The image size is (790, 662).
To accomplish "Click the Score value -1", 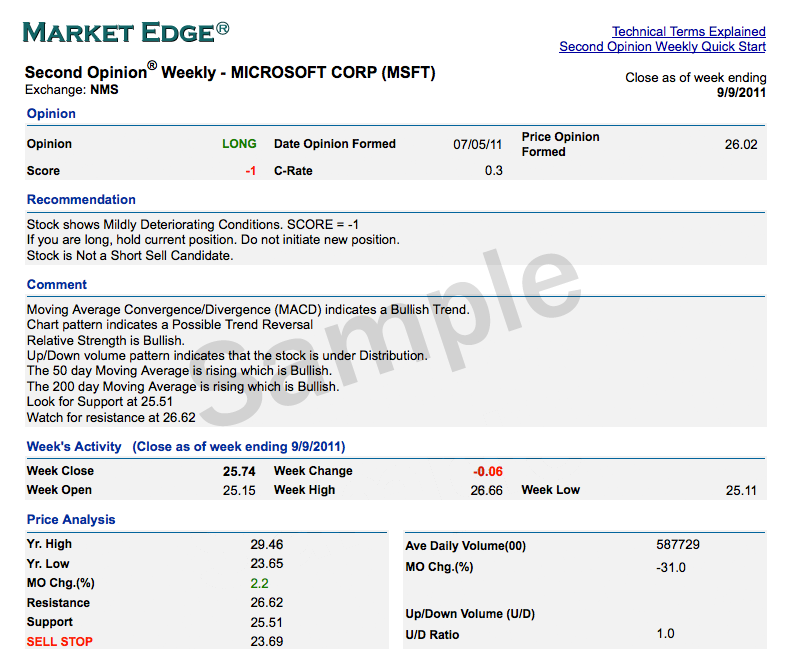I will pyautogui.click(x=251, y=171).
